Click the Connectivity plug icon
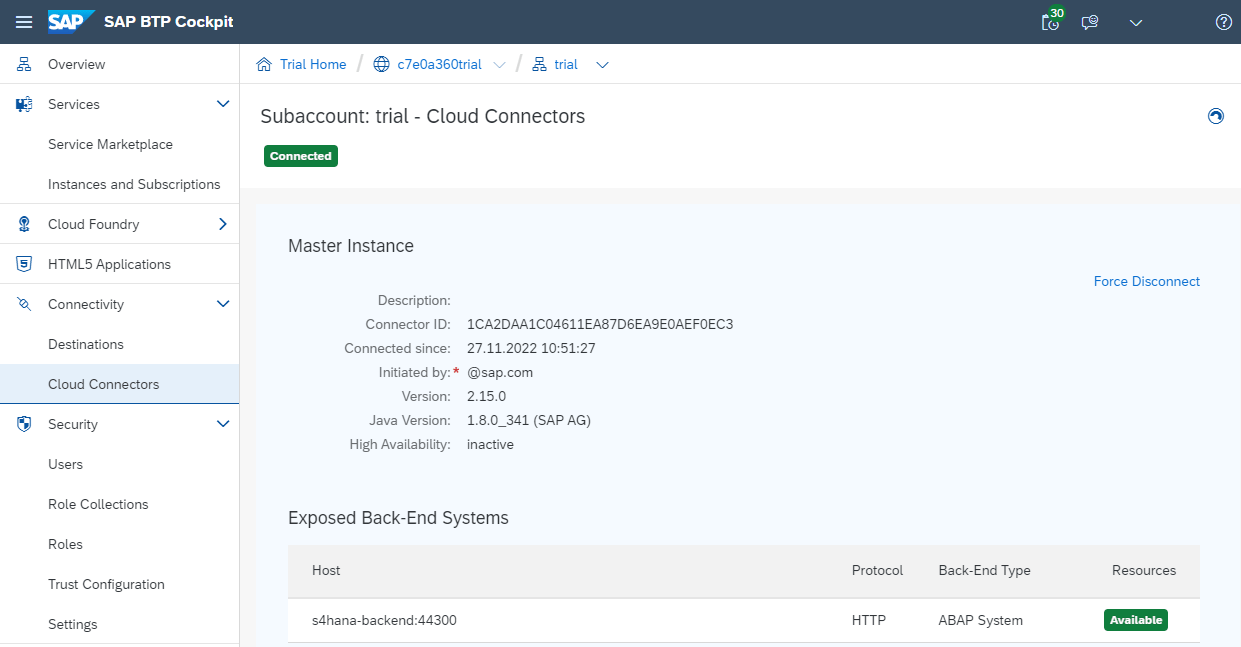The width and height of the screenshot is (1241, 647). [24, 304]
